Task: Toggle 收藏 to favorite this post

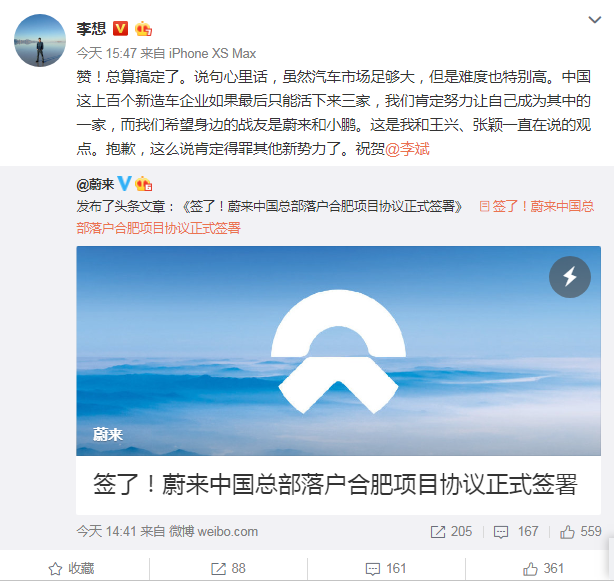Action: (x=71, y=569)
